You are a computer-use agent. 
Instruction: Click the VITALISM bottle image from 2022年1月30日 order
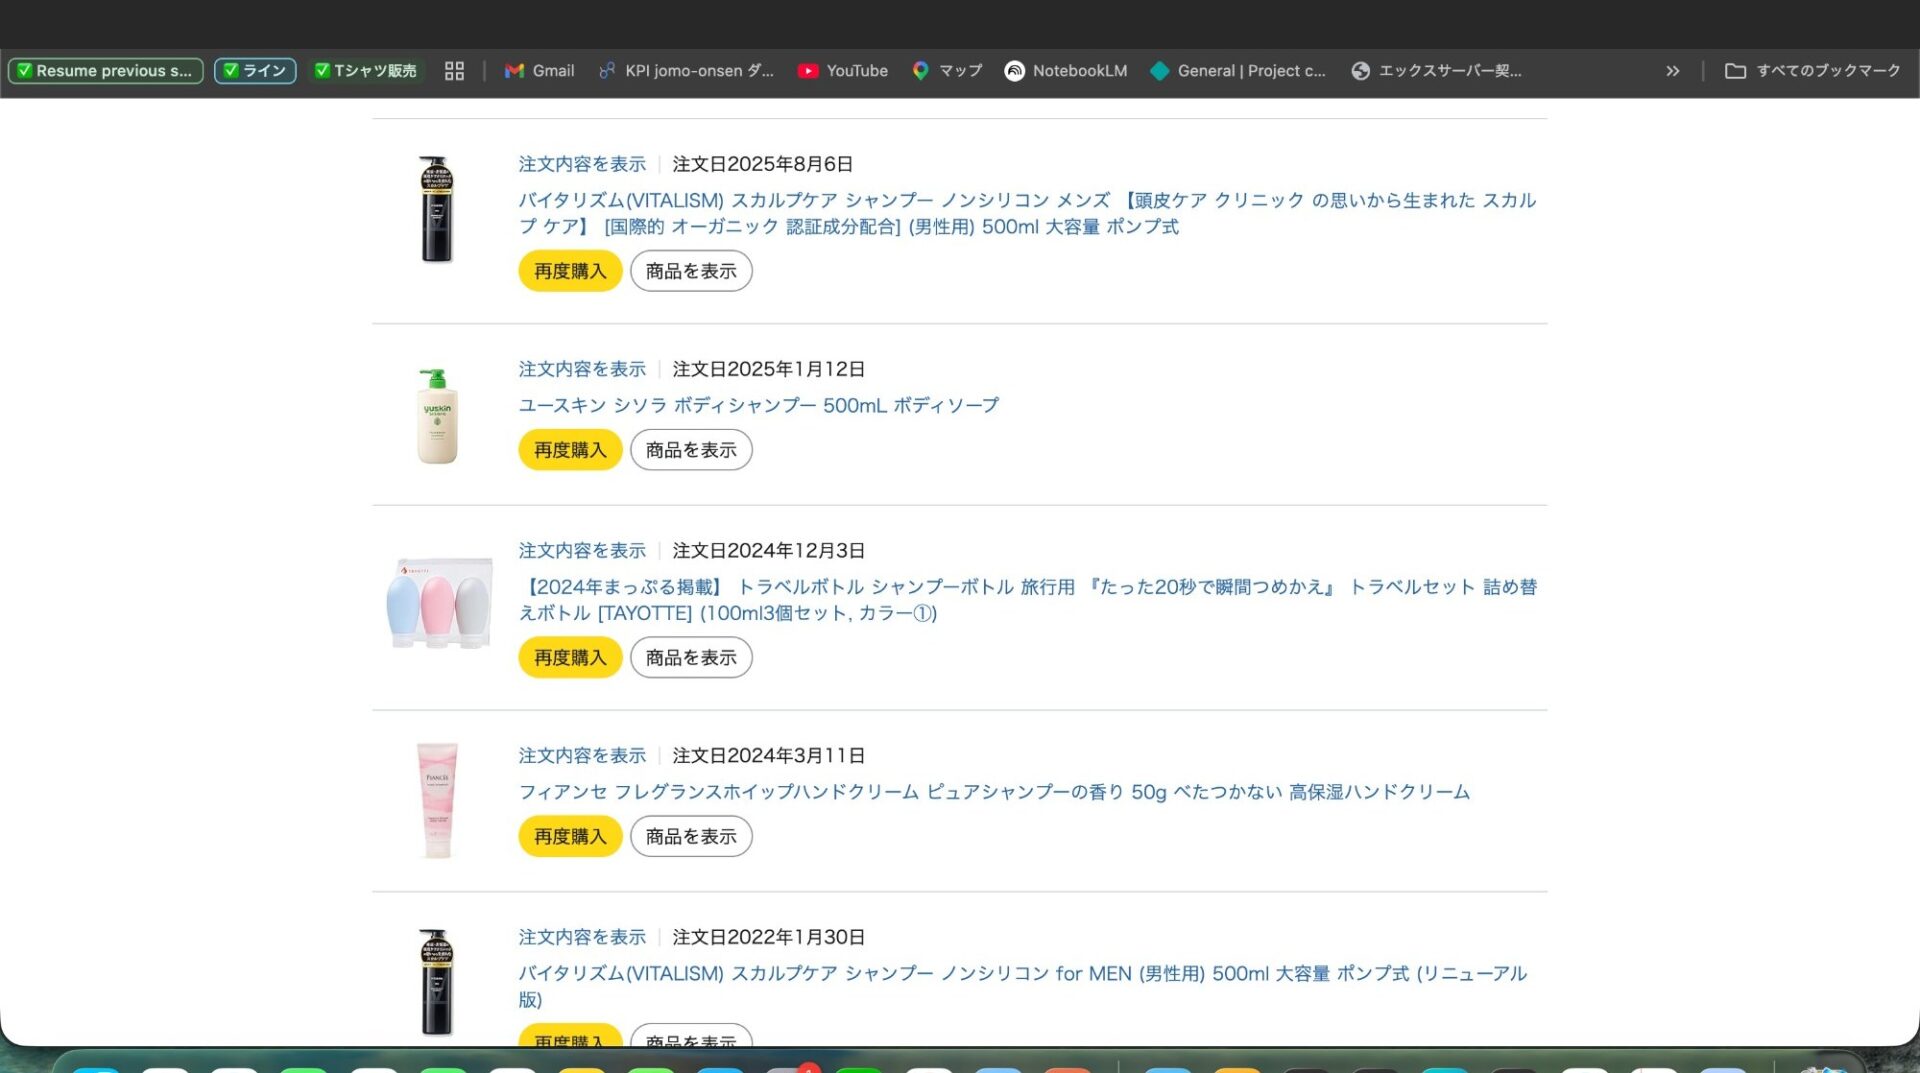tap(436, 983)
